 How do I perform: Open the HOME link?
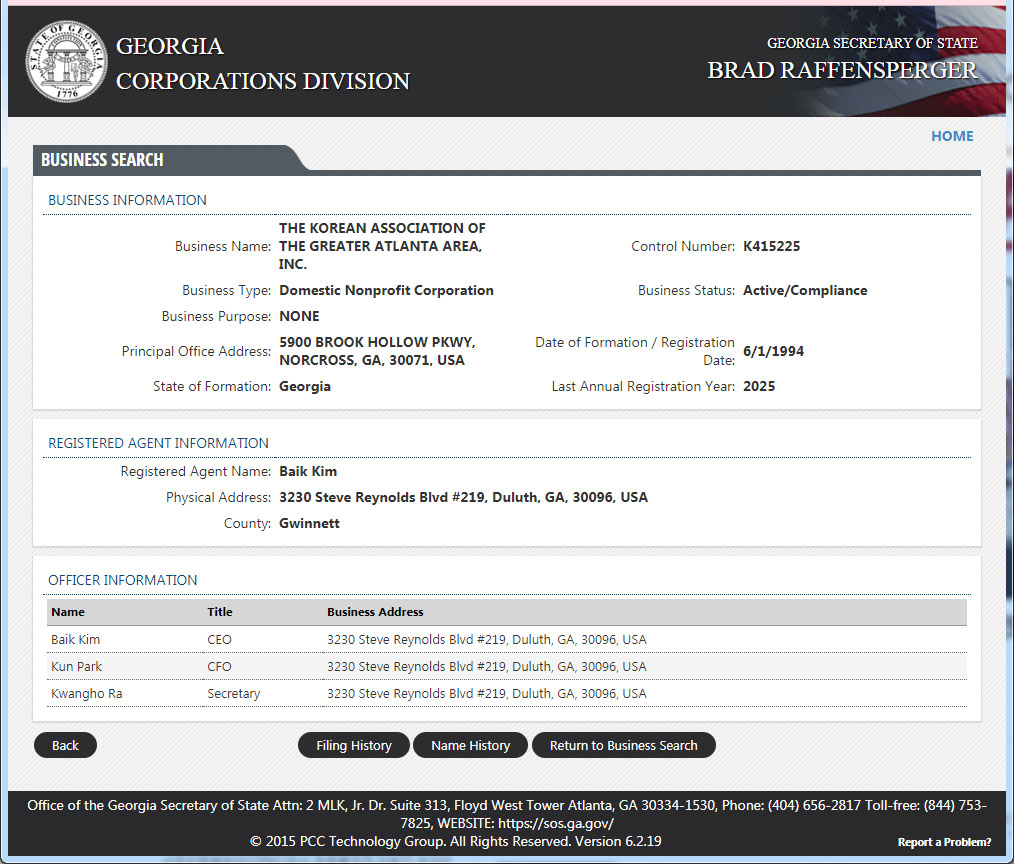tap(951, 136)
